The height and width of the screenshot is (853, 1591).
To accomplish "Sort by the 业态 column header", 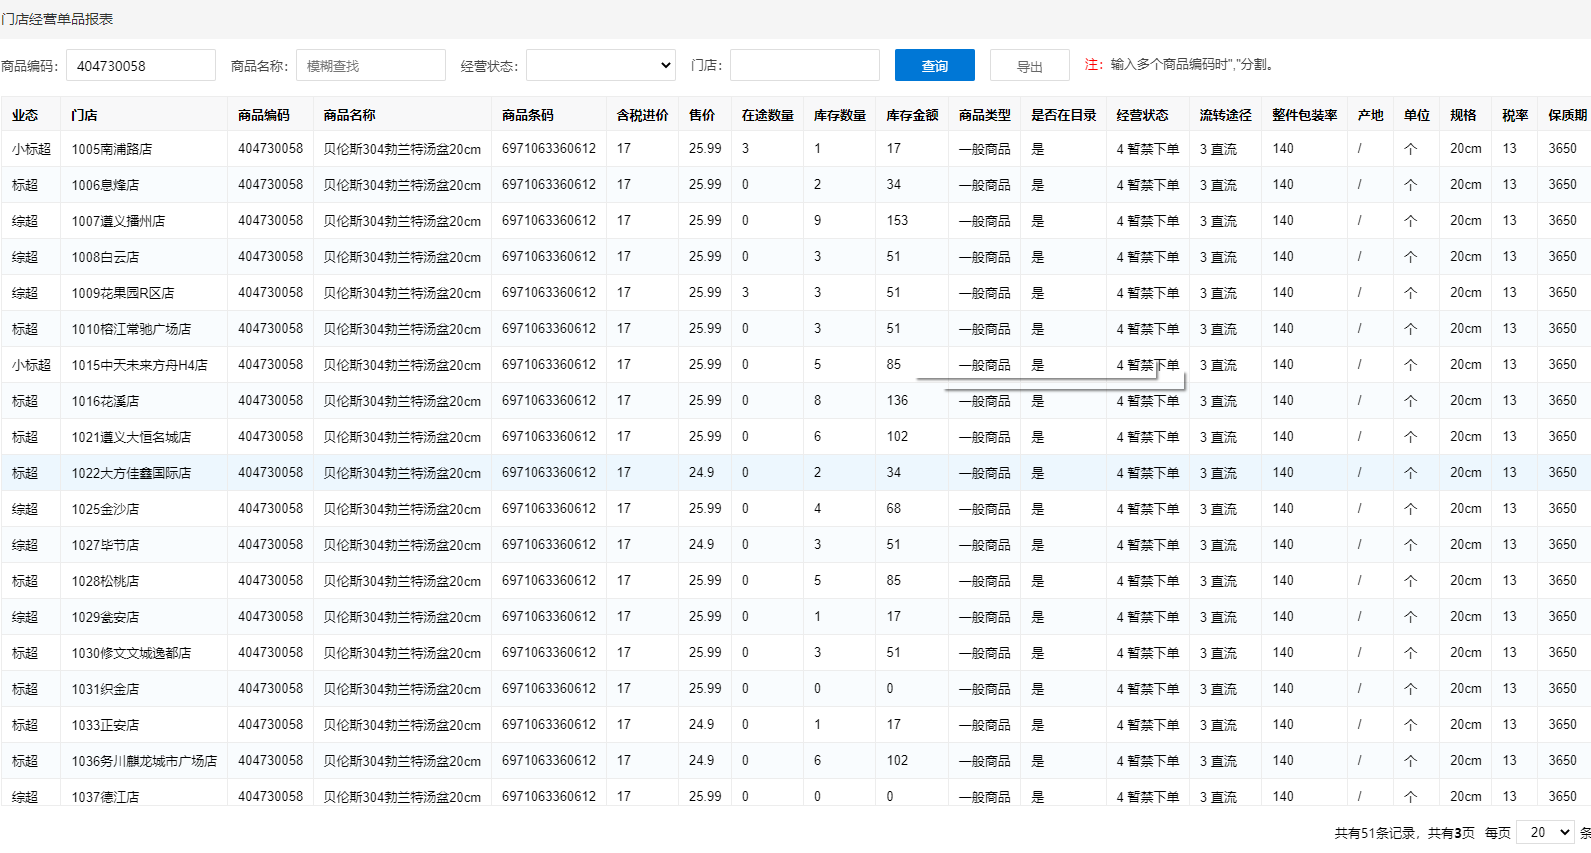I will coord(25,115).
